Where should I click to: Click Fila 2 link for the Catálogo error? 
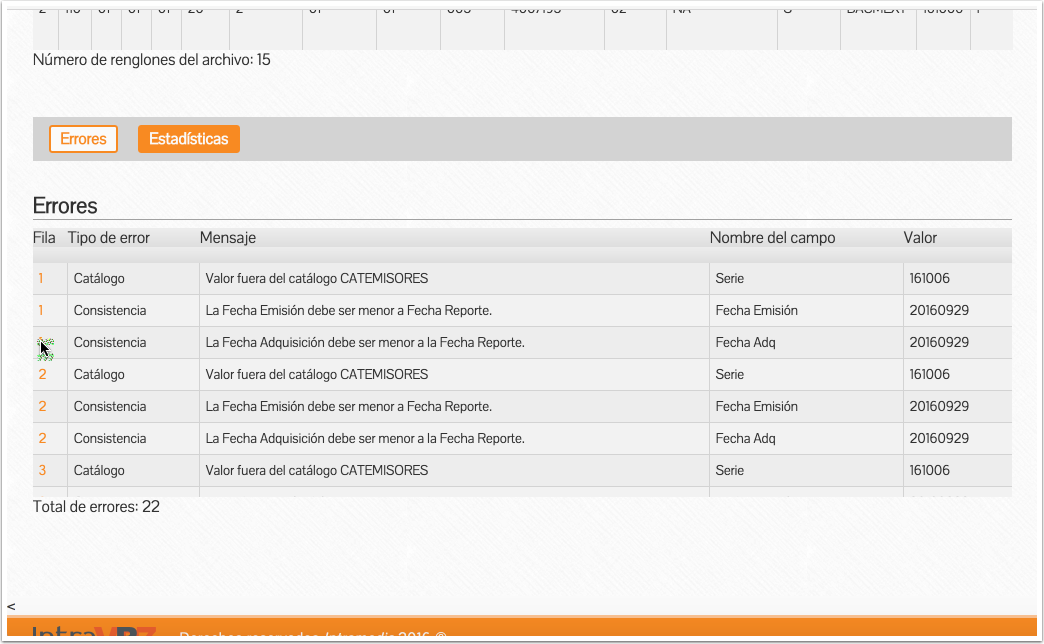[42, 375]
